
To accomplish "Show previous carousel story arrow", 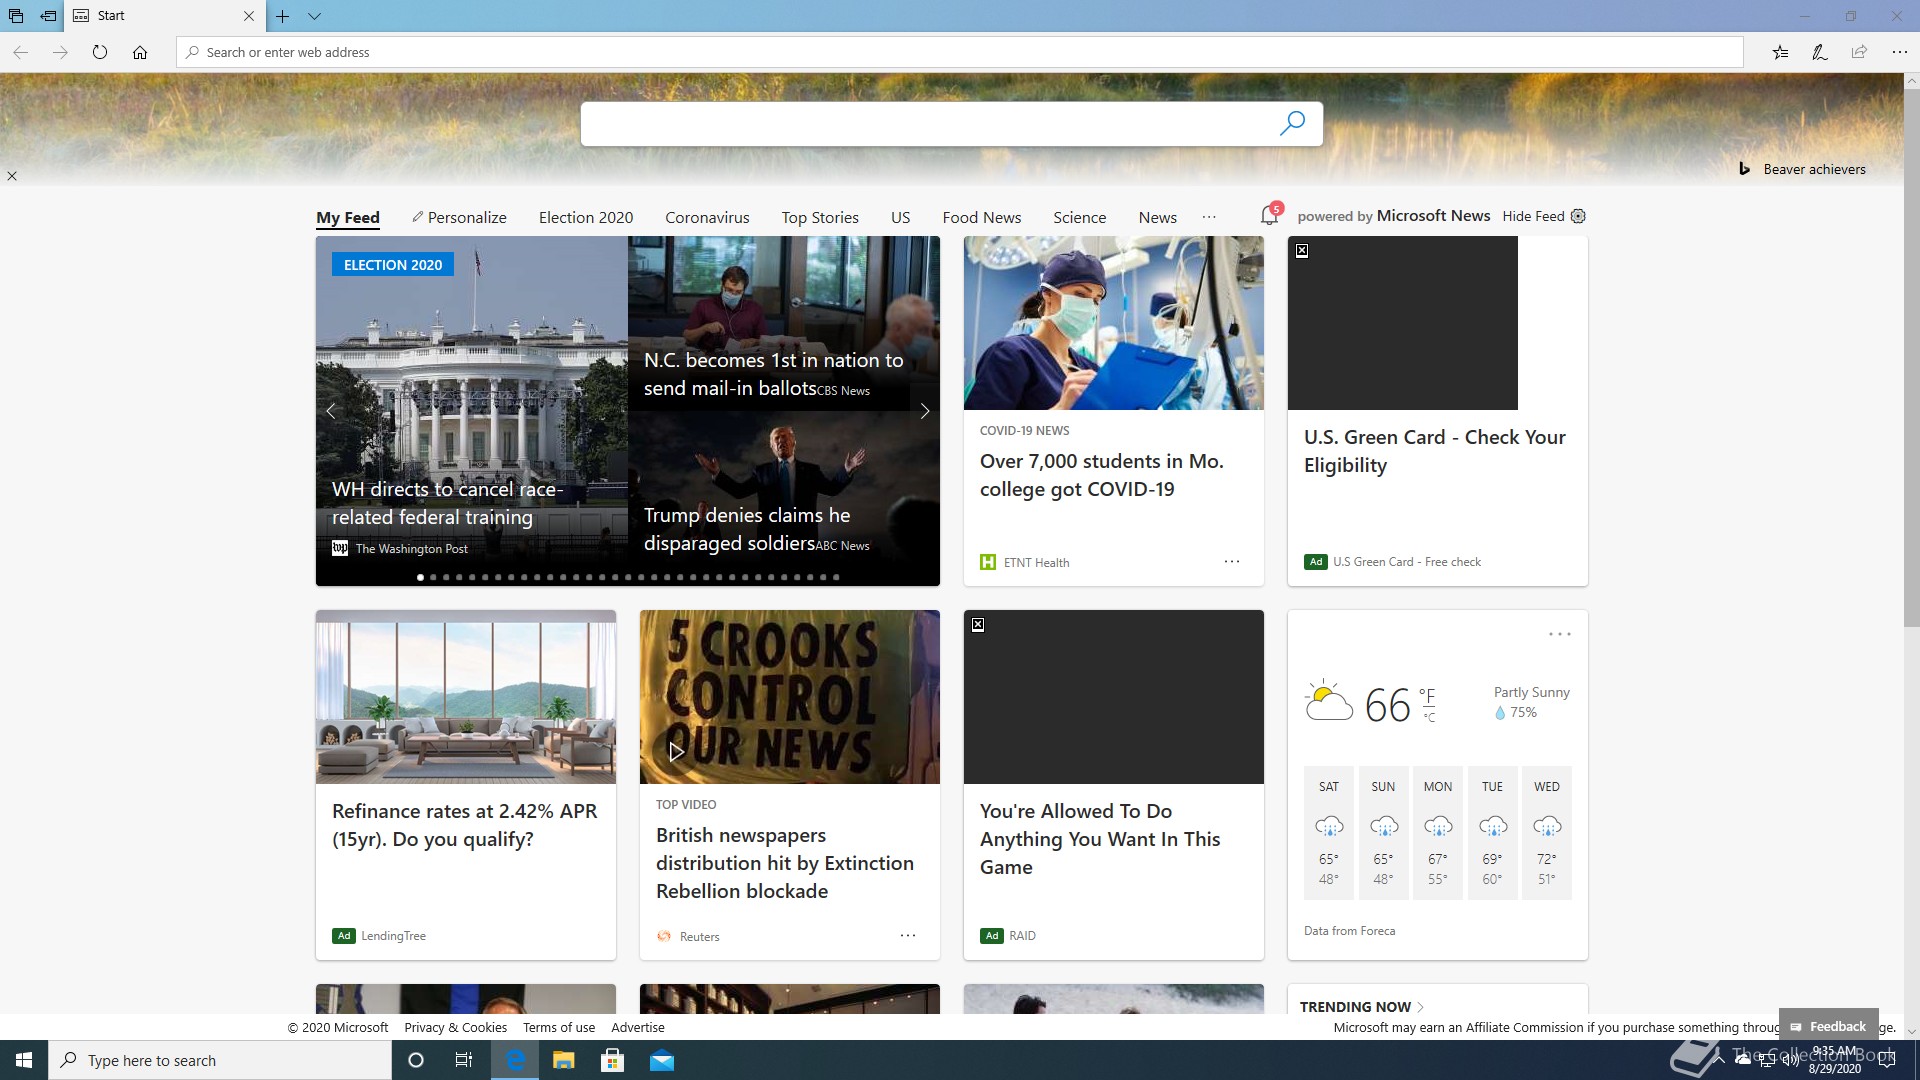I will tap(331, 410).
